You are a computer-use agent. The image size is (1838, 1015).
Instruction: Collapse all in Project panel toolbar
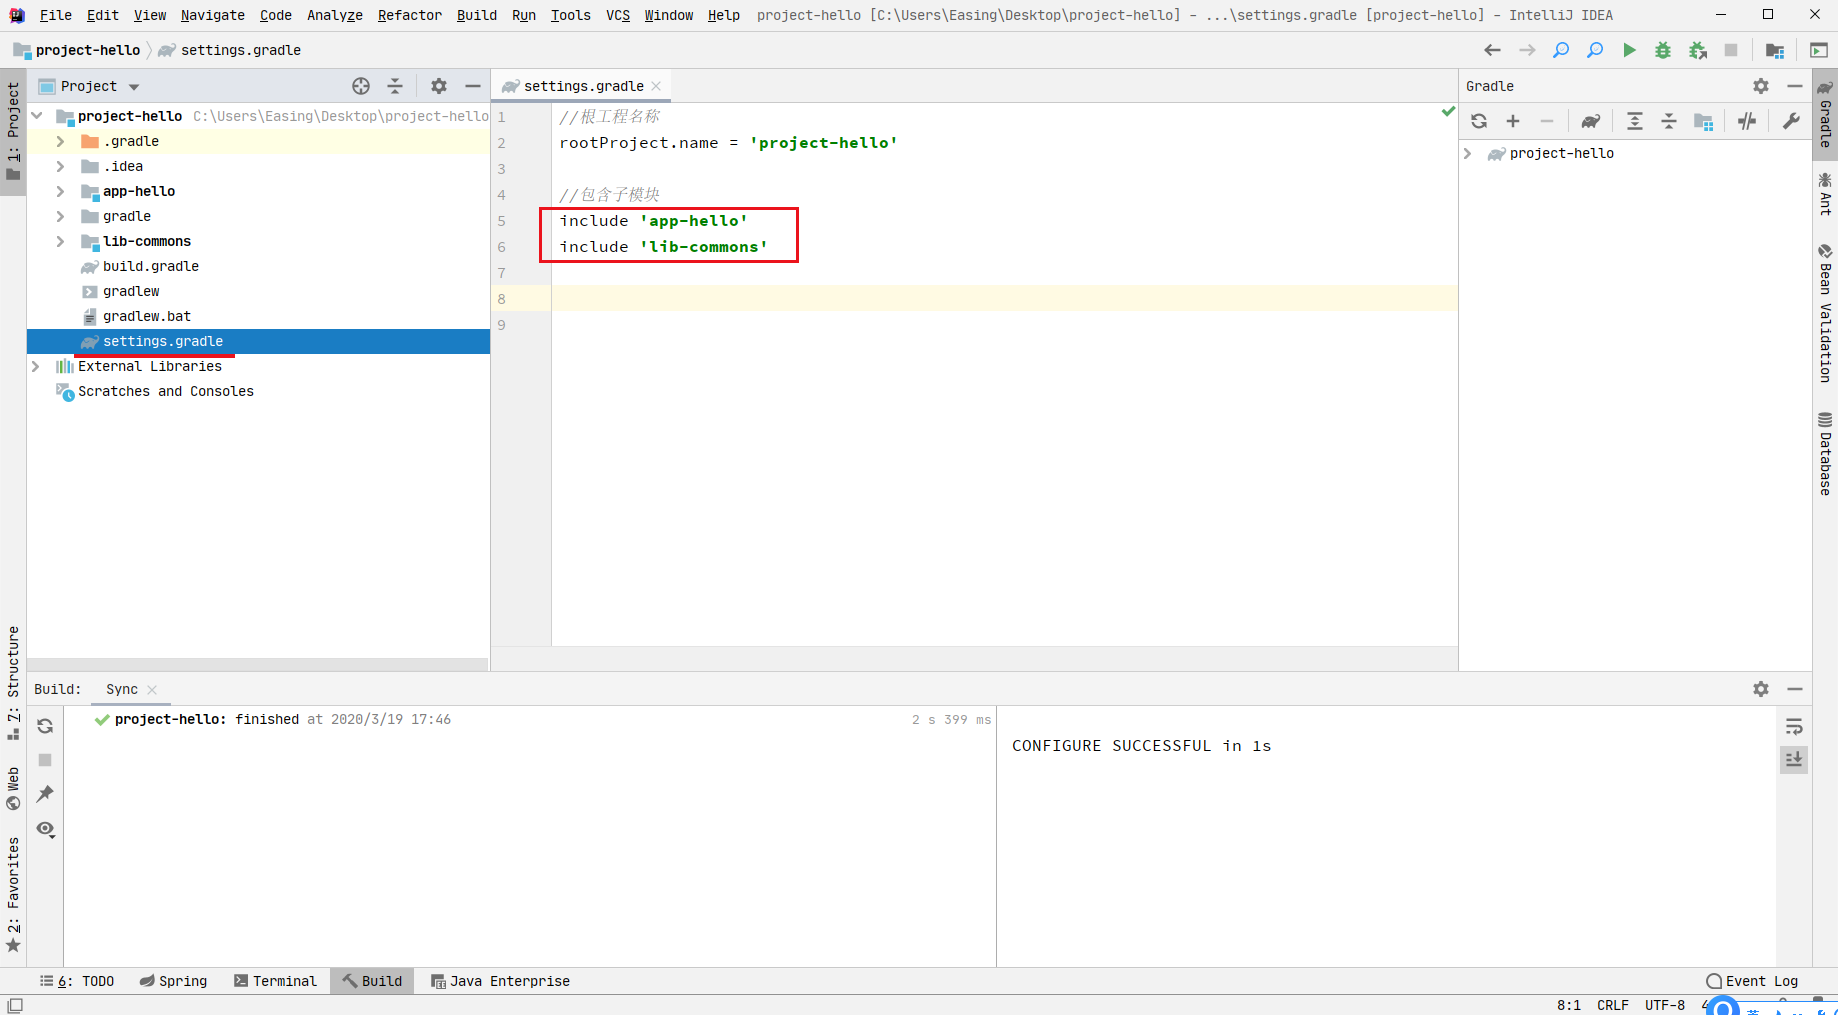point(395,86)
